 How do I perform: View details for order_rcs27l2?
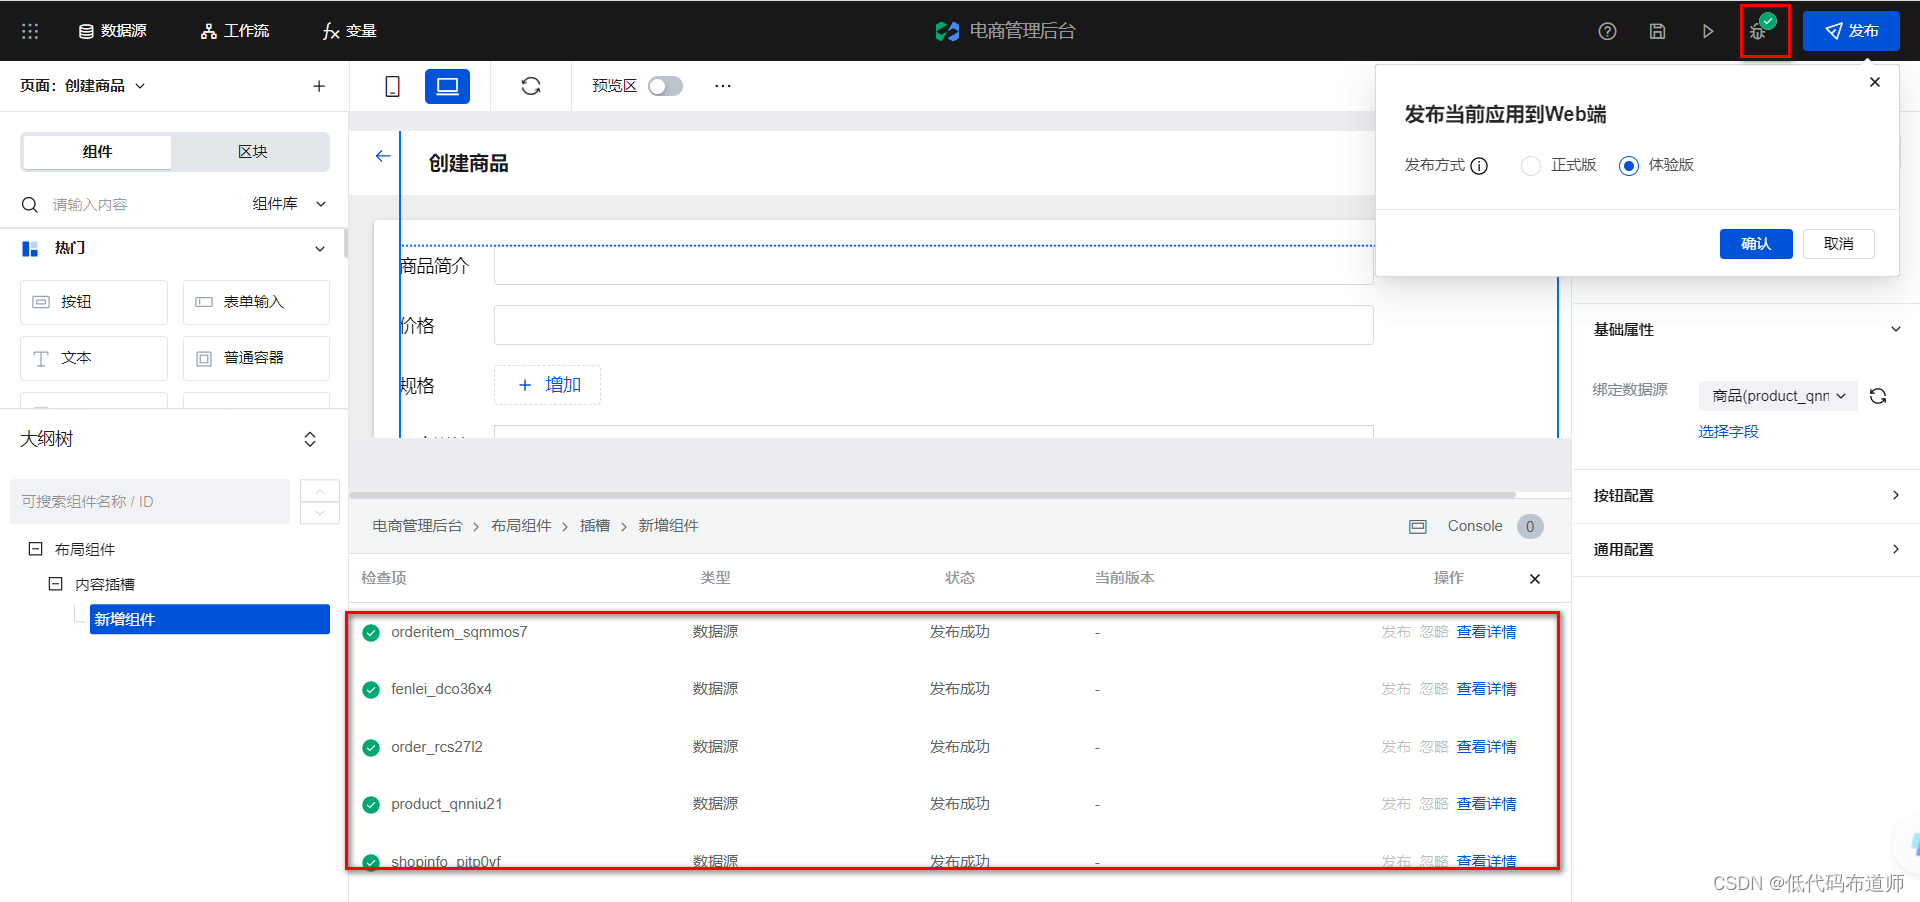(x=1486, y=747)
